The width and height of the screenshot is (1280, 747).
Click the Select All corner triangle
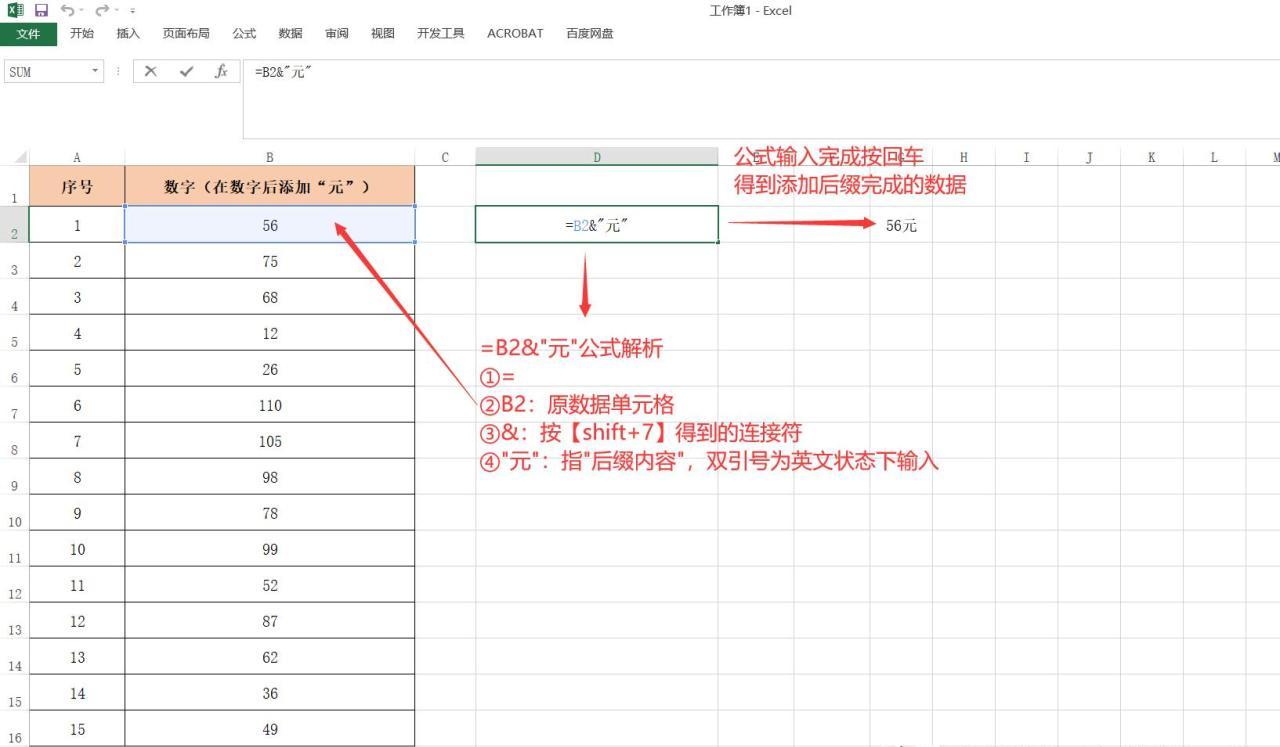click(19, 157)
